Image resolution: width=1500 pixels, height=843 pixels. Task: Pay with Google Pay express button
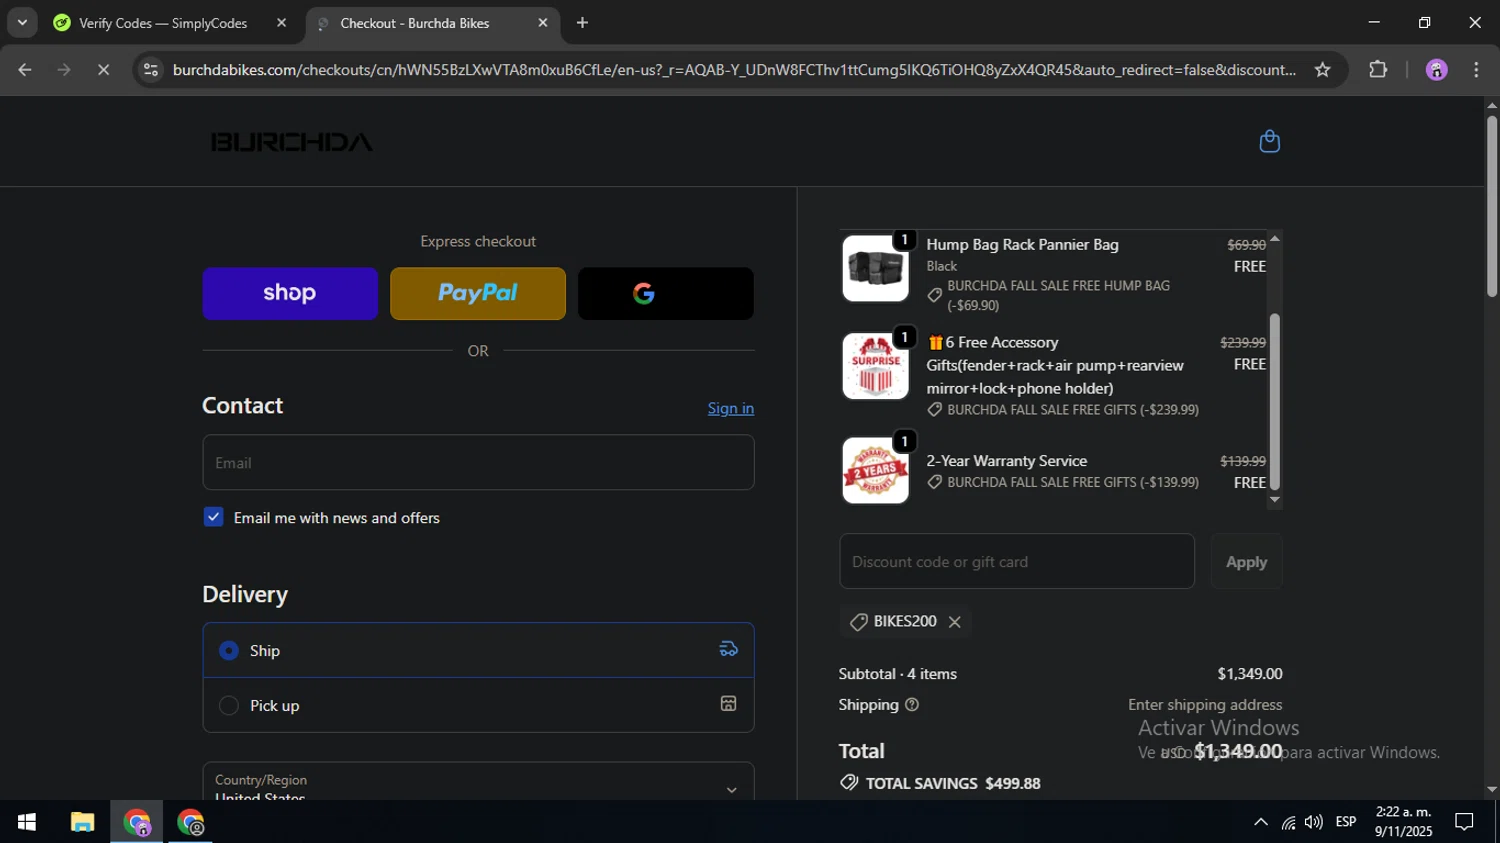tap(666, 293)
